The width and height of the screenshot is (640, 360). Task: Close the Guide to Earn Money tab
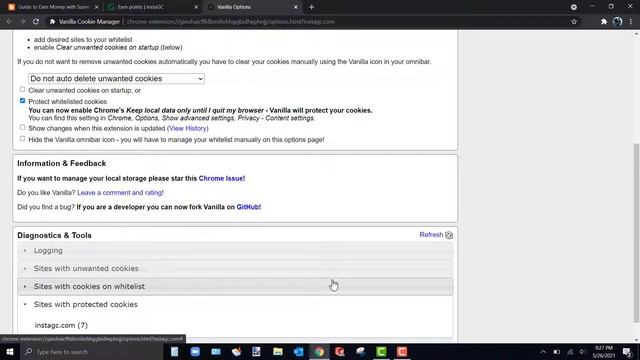96,7
